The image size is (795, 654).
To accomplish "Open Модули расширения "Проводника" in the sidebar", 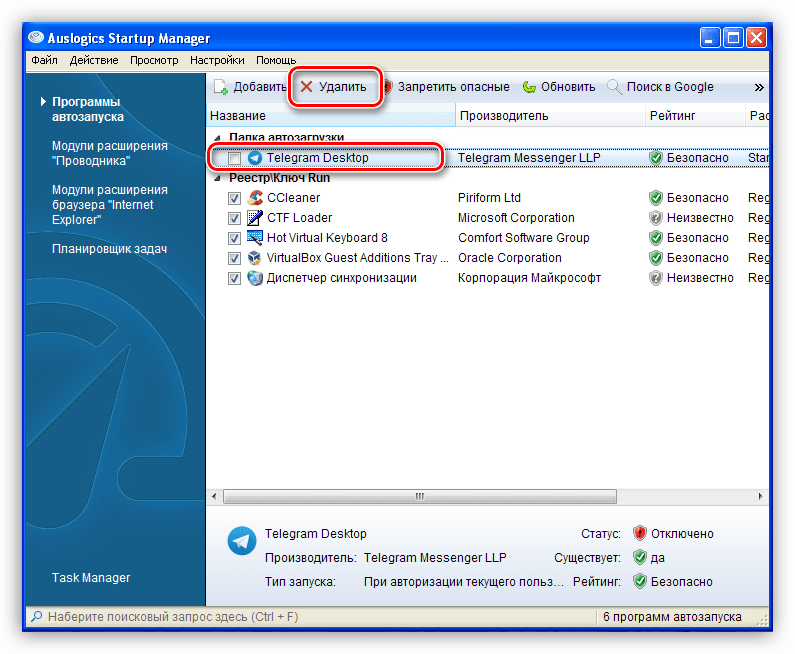I will click(x=110, y=153).
